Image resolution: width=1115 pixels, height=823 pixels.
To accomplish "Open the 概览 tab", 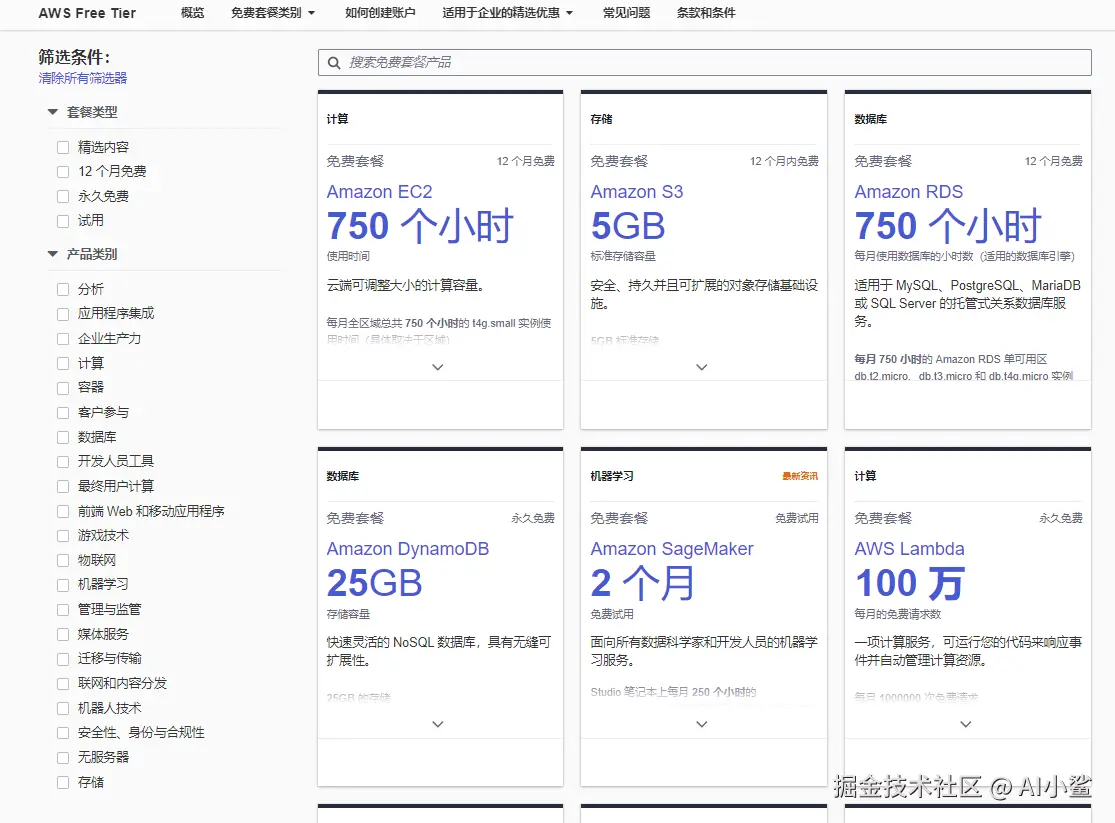I will coord(192,13).
